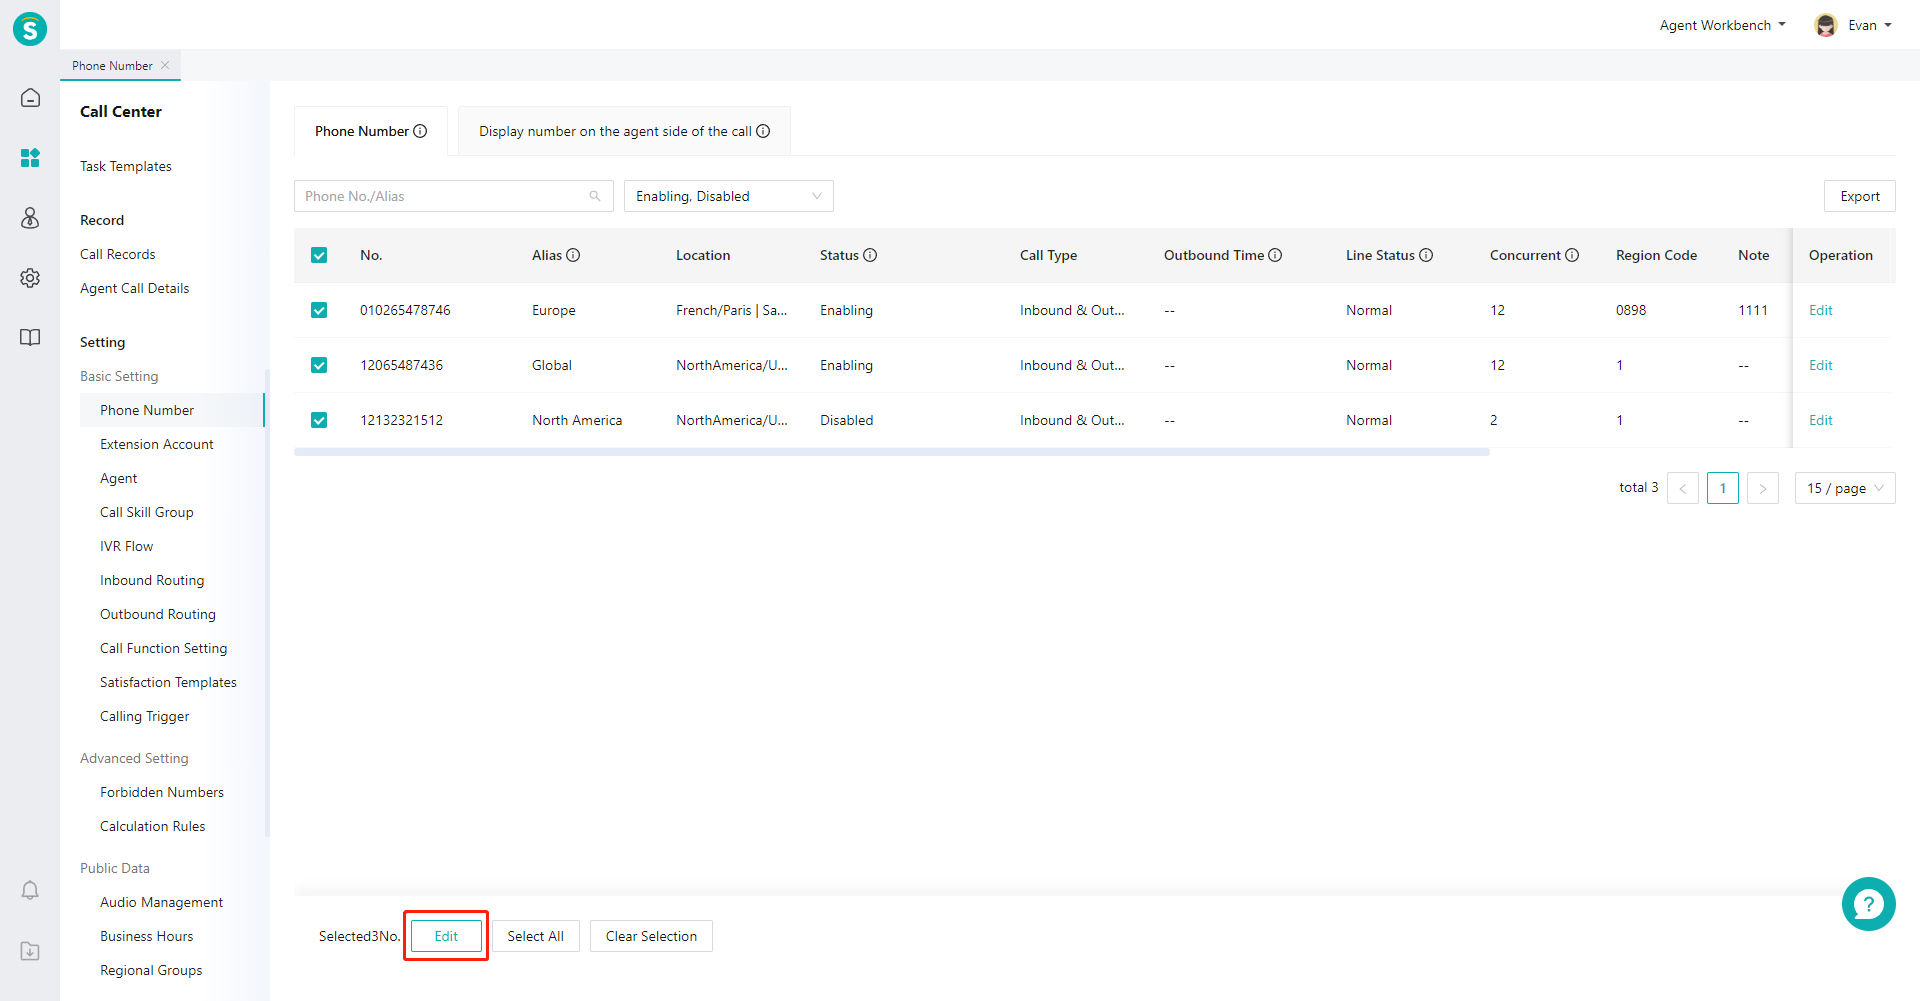Click the sidebar vertical scrollbar
This screenshot has height=1001, width=1920.
(267, 602)
